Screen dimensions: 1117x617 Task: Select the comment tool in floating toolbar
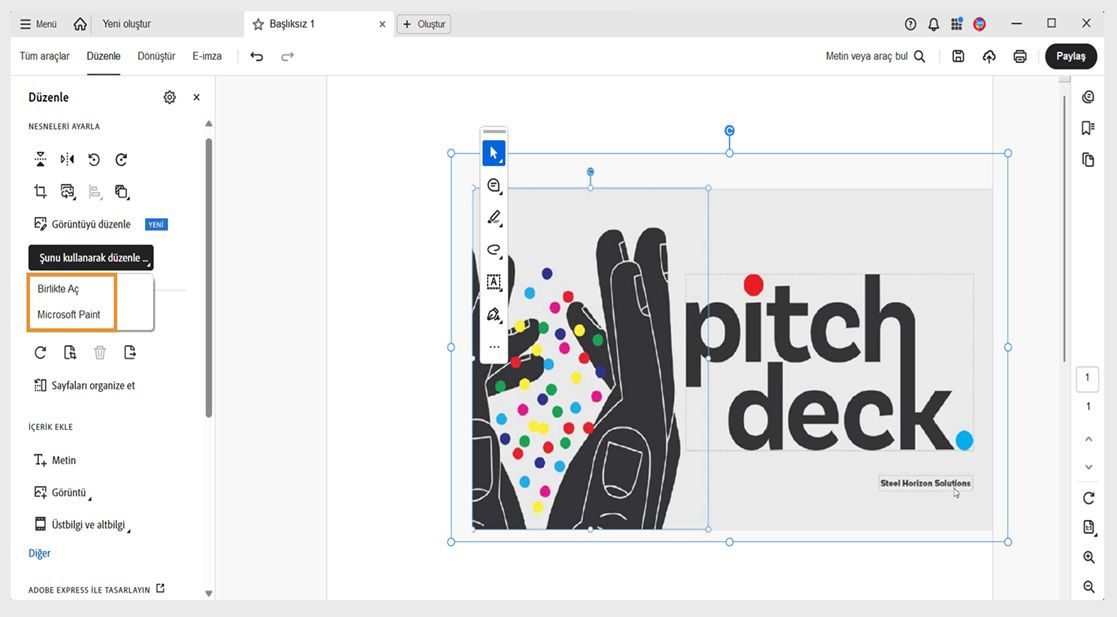[x=494, y=186]
